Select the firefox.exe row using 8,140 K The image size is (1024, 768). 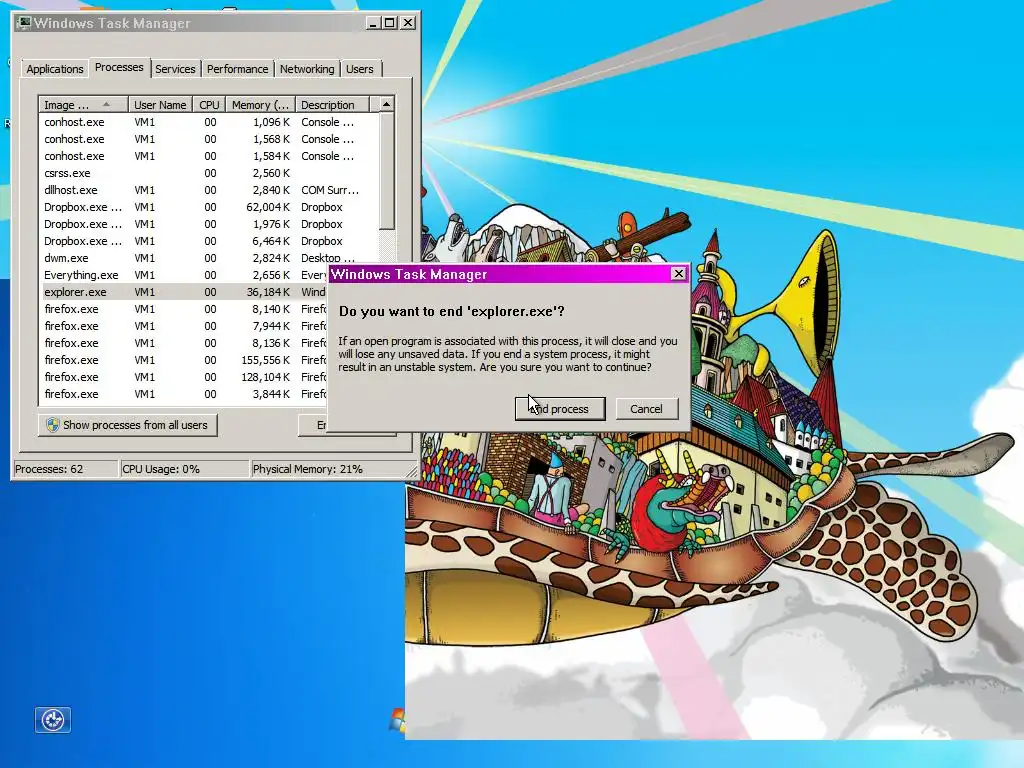click(184, 309)
